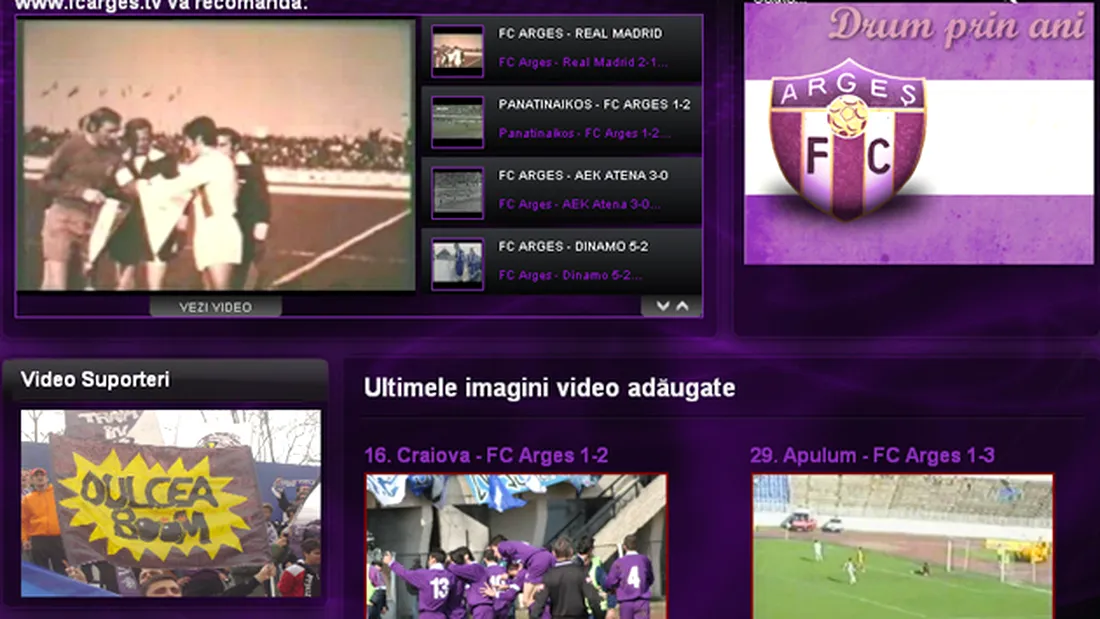Viewport: 1100px width, 619px height.
Task: Play the Dulcea Boom supporters video
Action: [170, 503]
